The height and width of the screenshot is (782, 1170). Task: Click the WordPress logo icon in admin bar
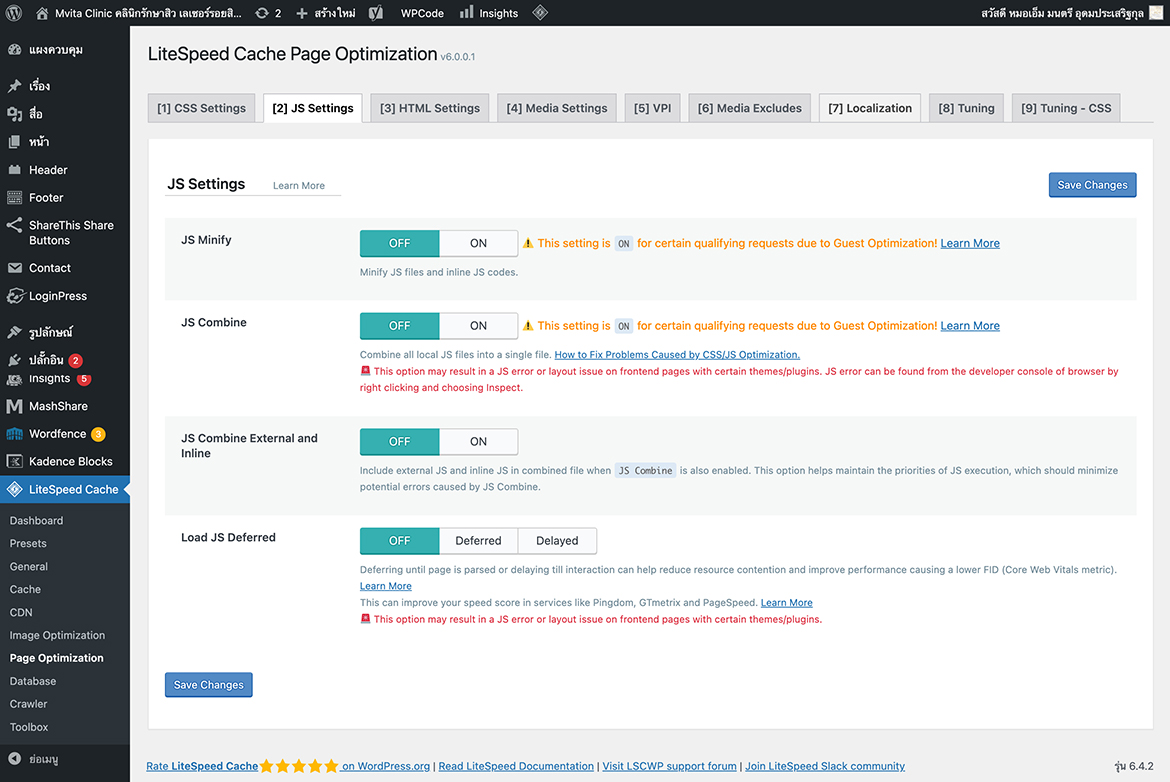point(13,13)
